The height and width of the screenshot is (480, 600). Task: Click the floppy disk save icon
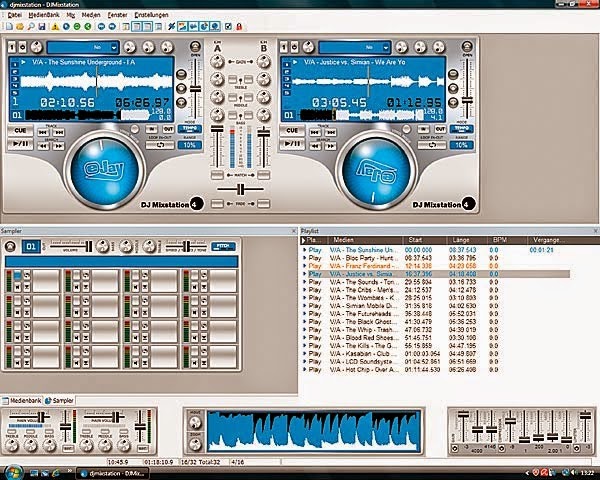pos(42,26)
